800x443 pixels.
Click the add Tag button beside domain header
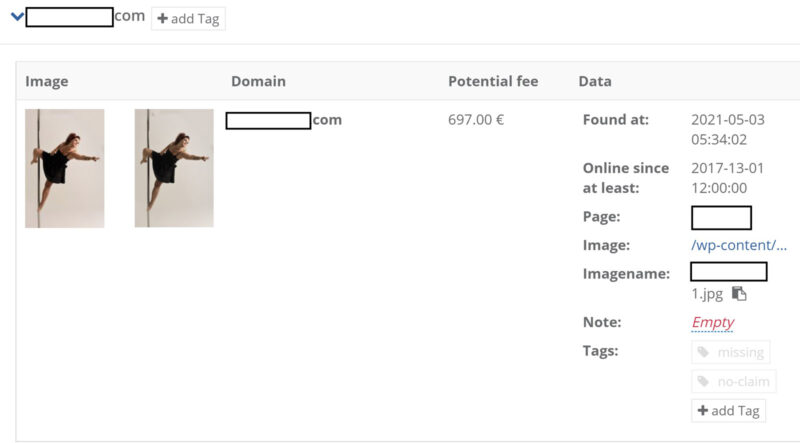coord(188,19)
